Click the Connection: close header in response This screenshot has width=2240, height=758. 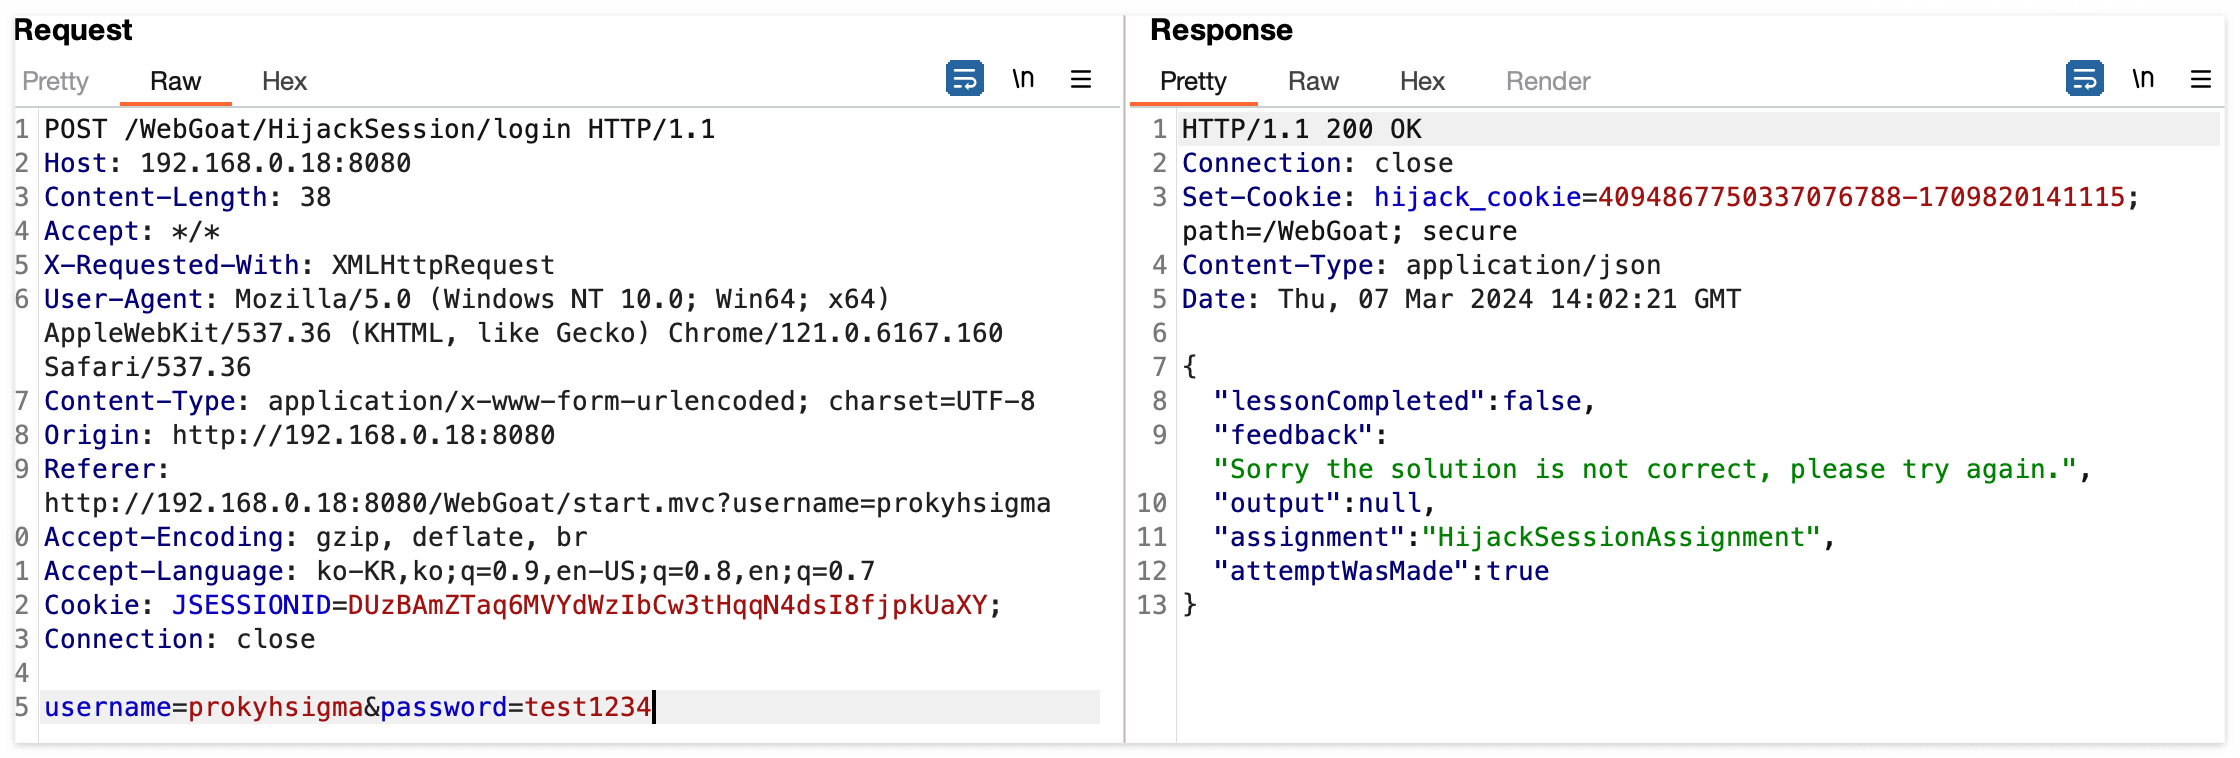[x=1318, y=163]
